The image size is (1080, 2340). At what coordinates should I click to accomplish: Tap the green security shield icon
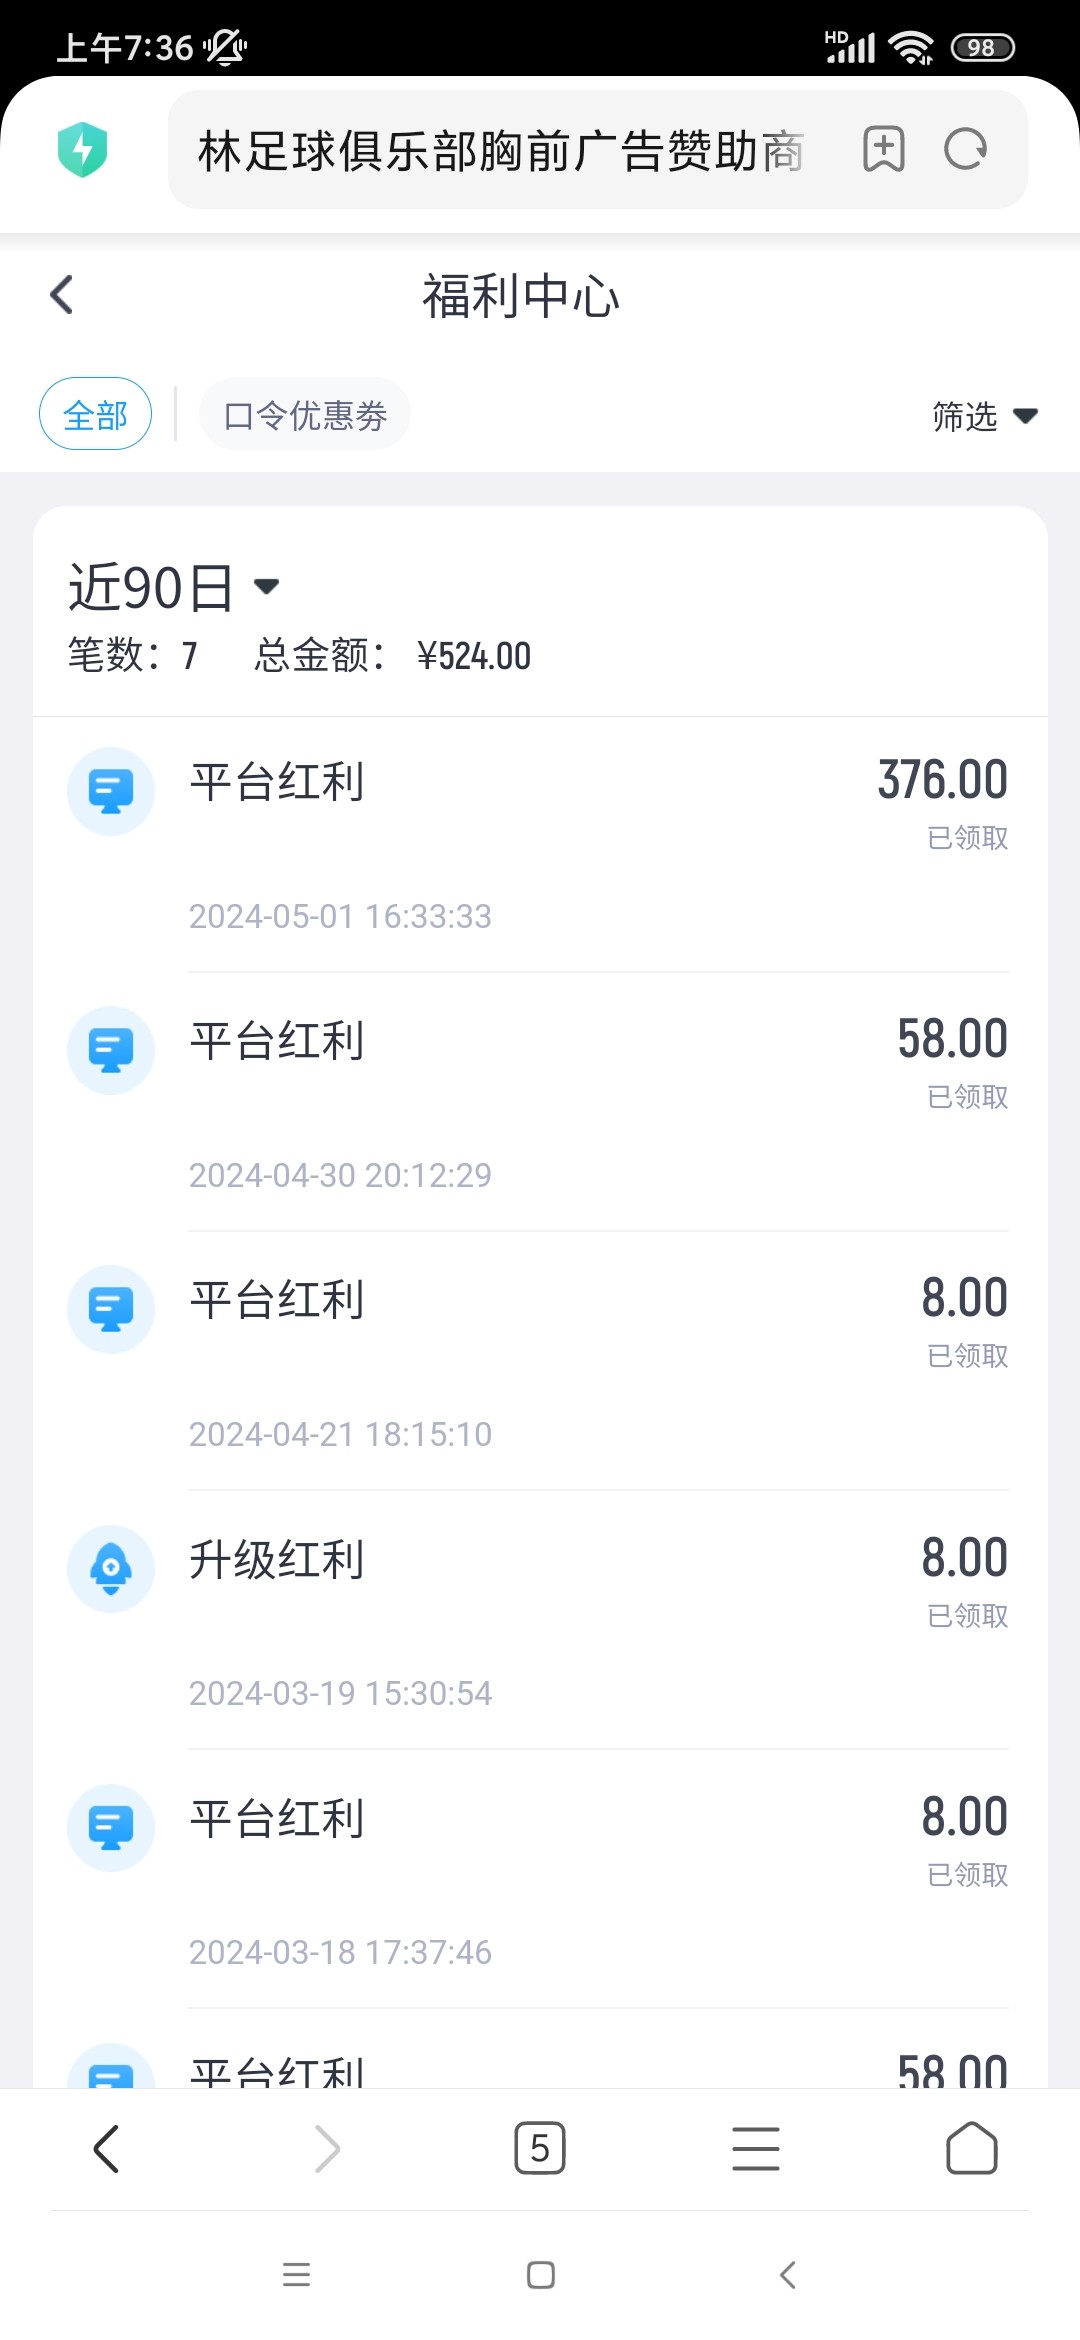pos(83,150)
